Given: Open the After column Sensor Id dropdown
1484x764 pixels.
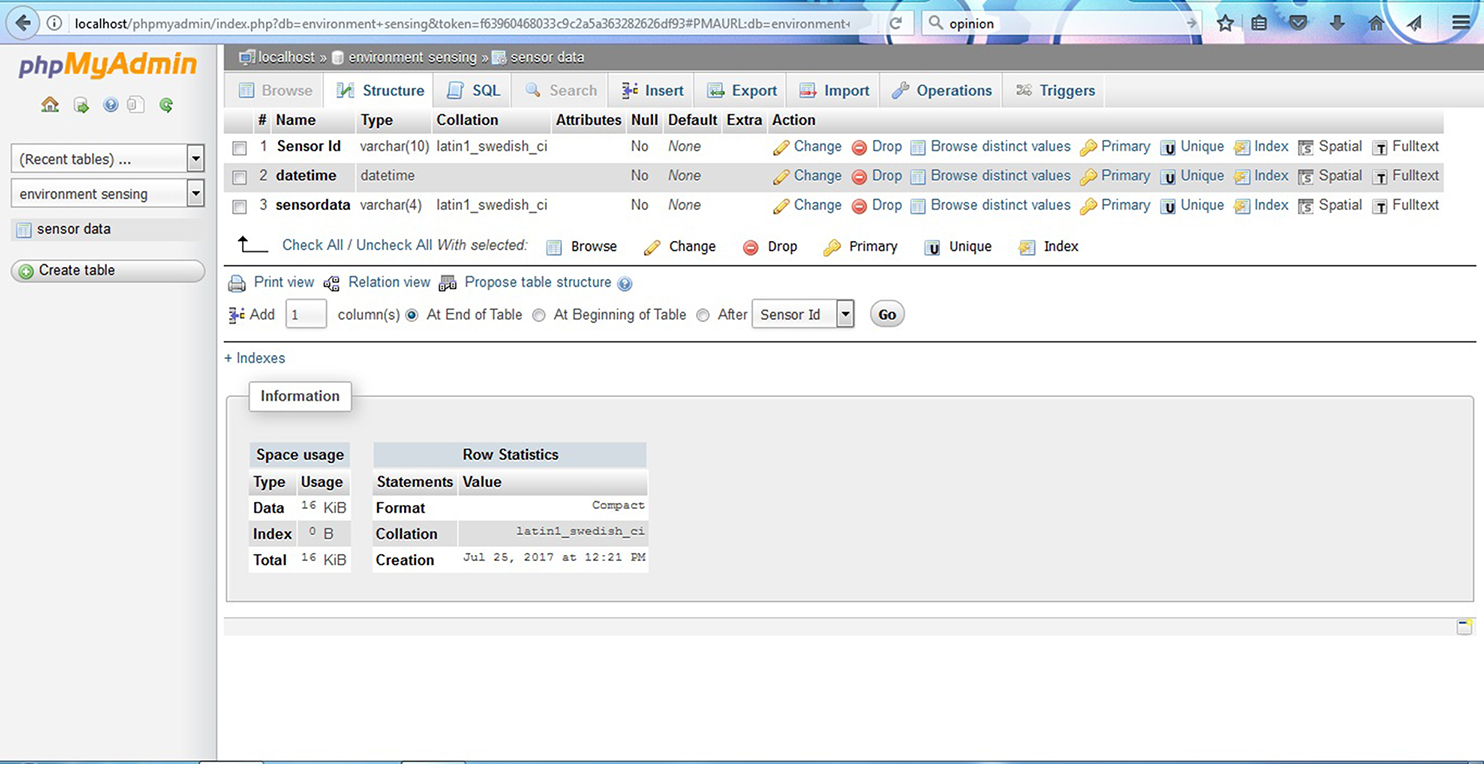Looking at the screenshot, I should (803, 314).
